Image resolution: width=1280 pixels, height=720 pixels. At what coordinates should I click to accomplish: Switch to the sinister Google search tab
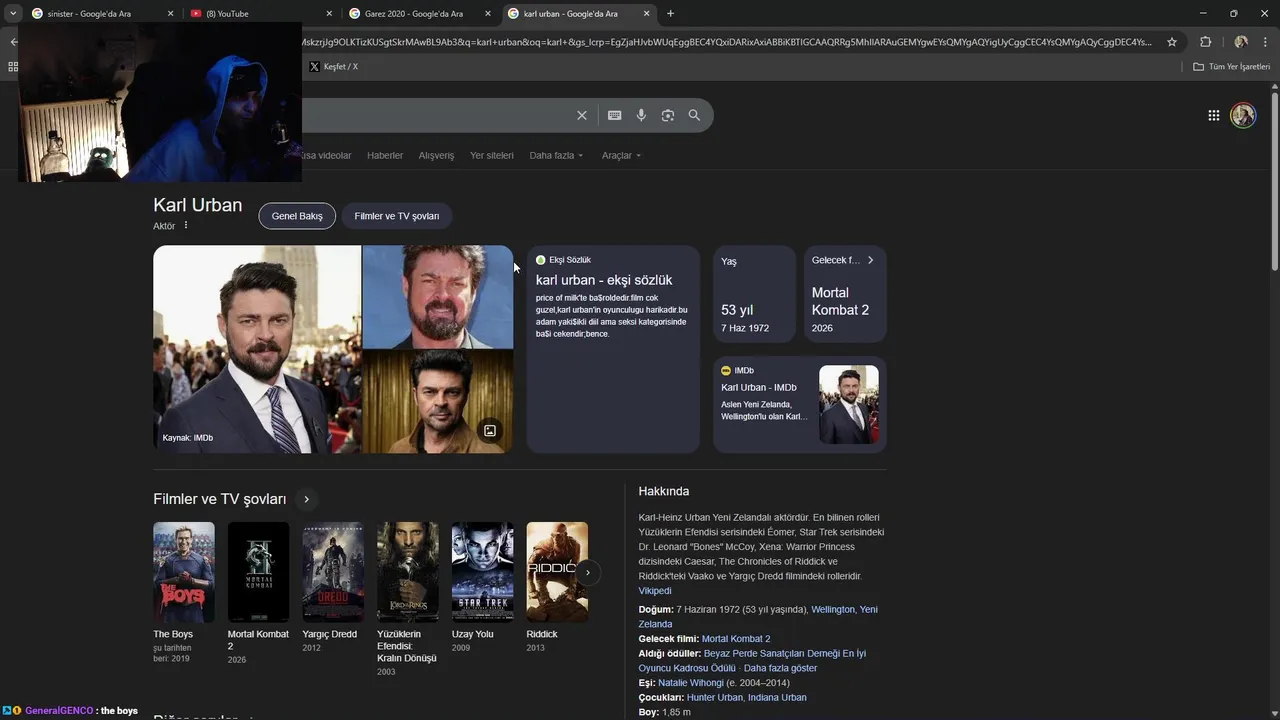point(102,13)
